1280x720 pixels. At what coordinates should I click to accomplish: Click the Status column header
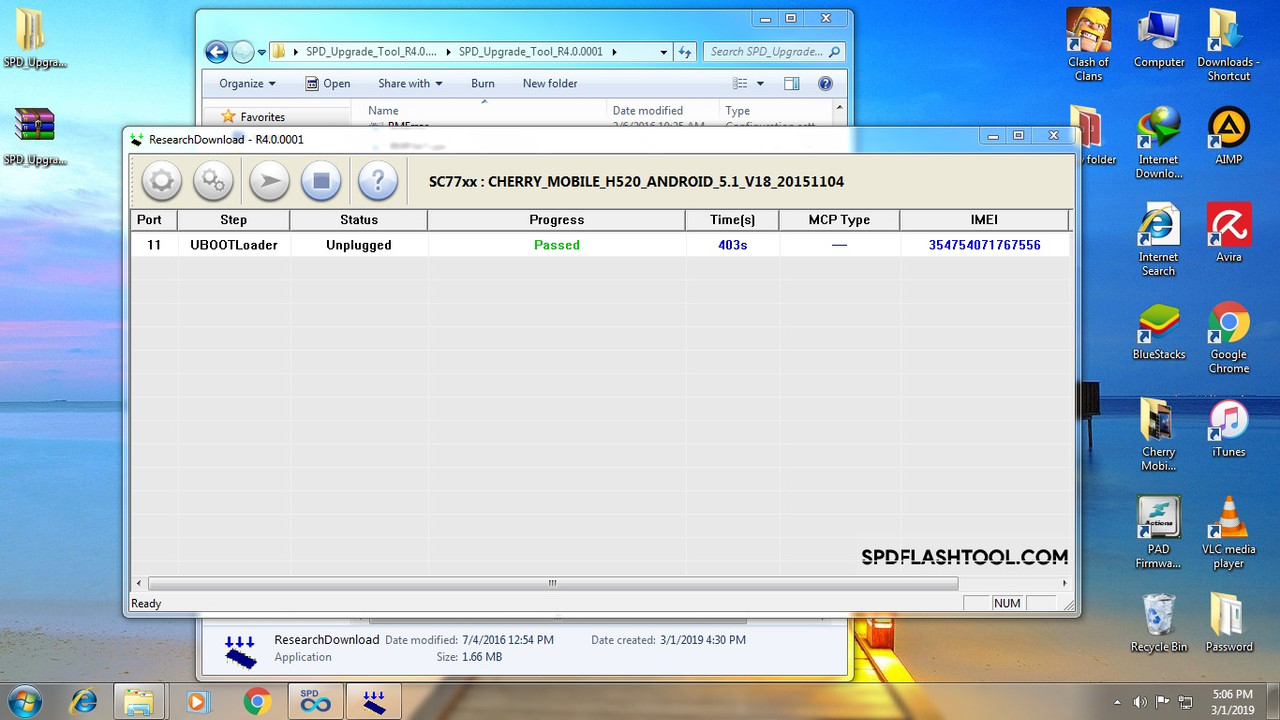(x=359, y=220)
